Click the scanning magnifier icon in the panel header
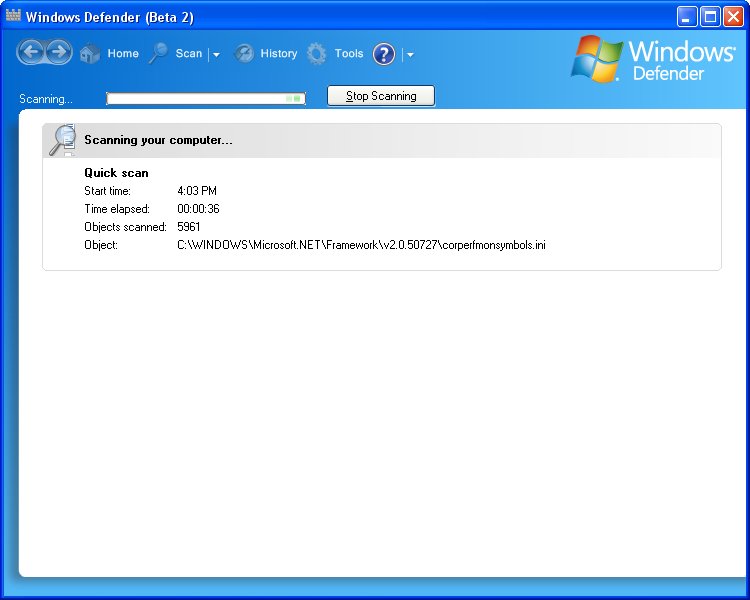The image size is (750, 600). [x=63, y=140]
